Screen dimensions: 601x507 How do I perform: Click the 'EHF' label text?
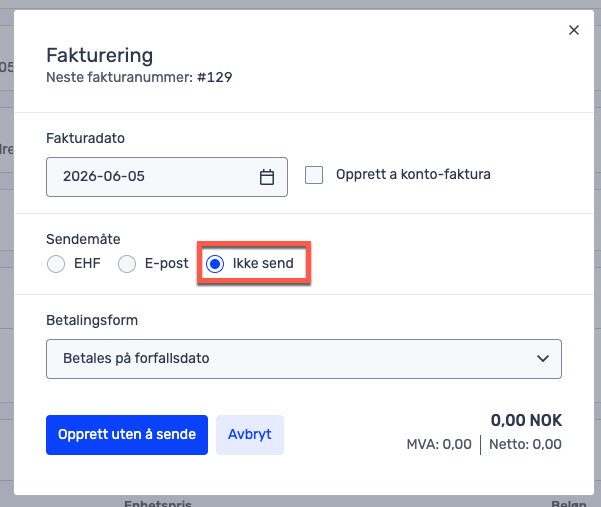(87, 263)
